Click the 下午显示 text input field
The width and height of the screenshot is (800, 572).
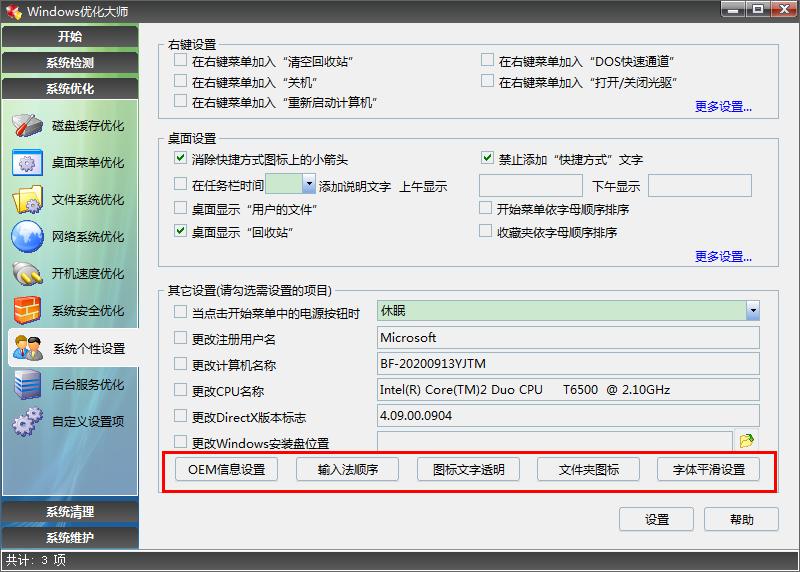coord(700,185)
